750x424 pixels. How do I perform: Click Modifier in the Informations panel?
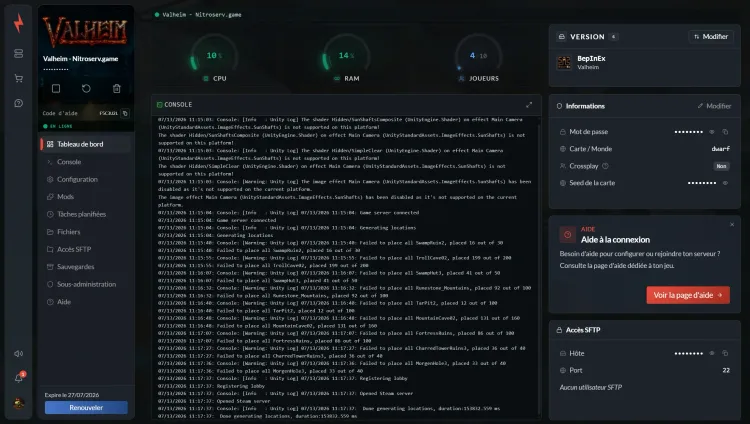tap(714, 106)
